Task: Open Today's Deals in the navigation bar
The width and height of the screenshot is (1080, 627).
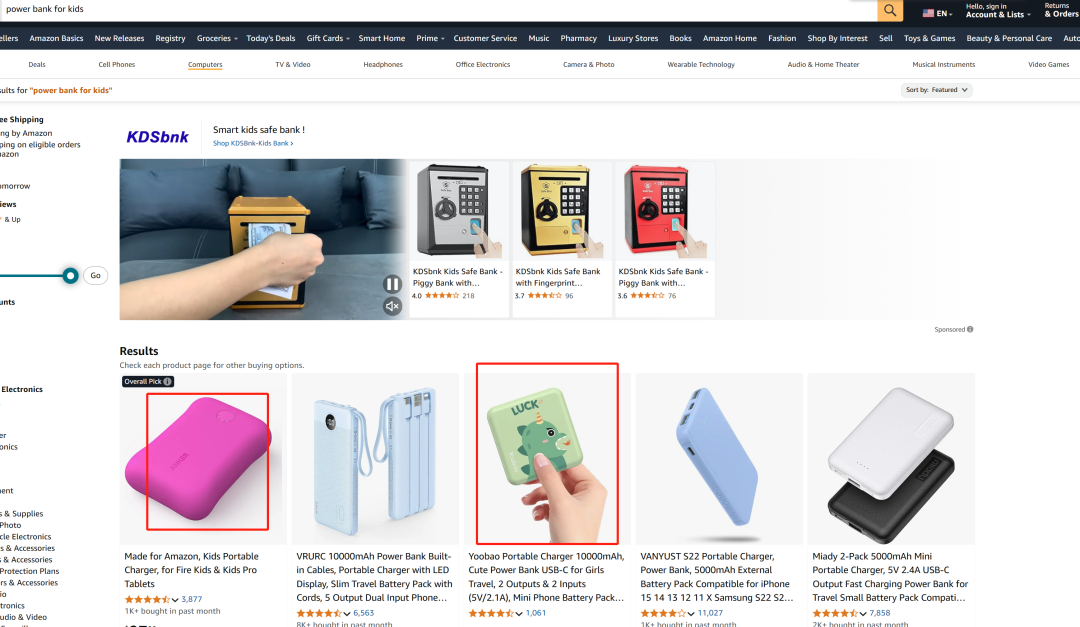Action: pyautogui.click(x=271, y=39)
